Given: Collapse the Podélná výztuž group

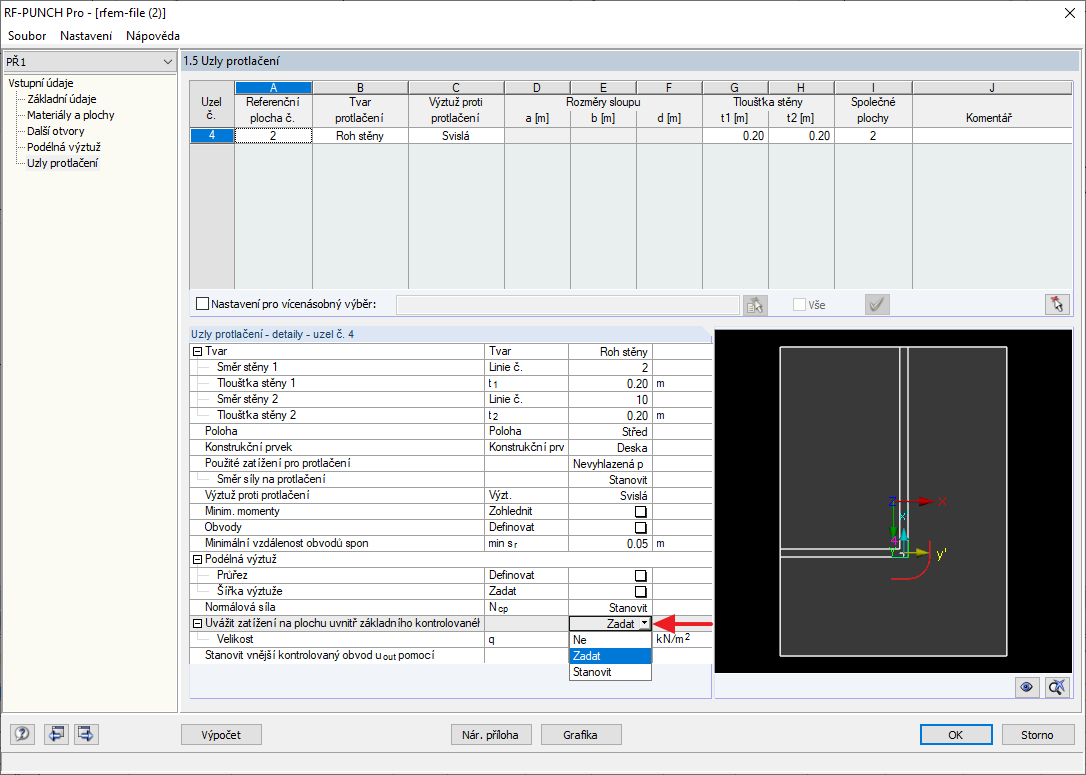Looking at the screenshot, I should (x=197, y=560).
